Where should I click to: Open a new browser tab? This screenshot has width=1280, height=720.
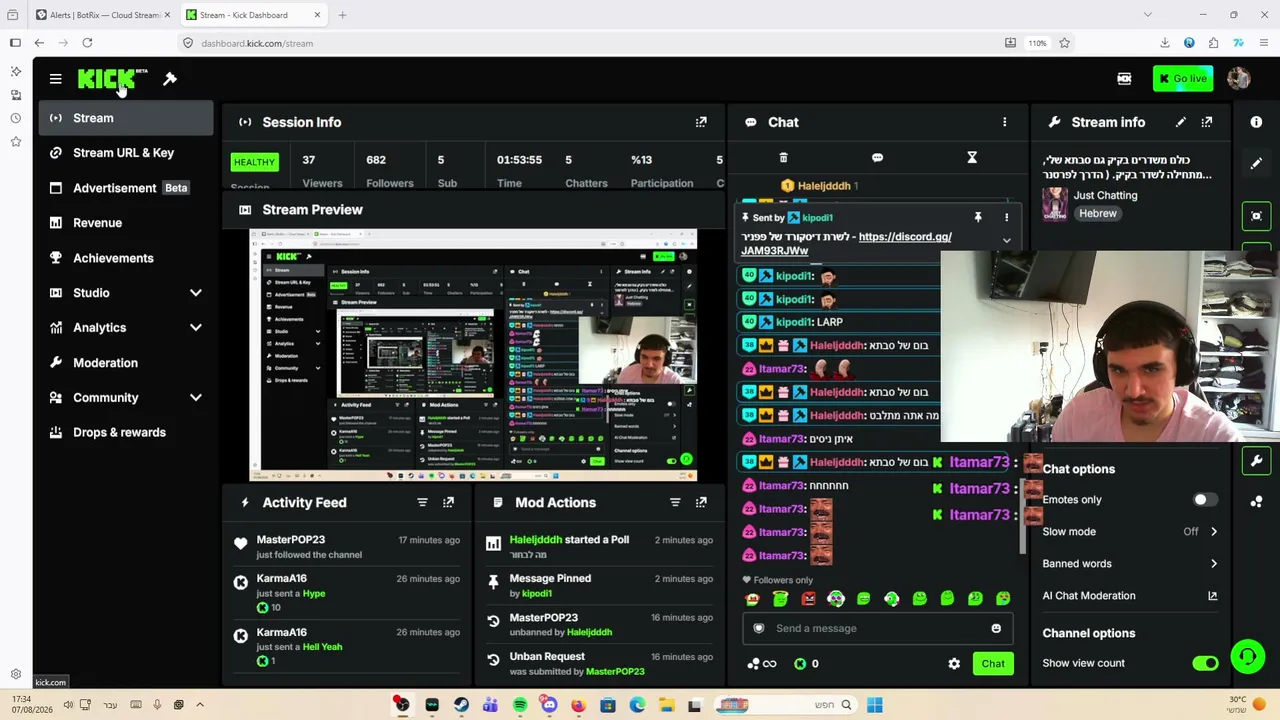click(x=342, y=15)
